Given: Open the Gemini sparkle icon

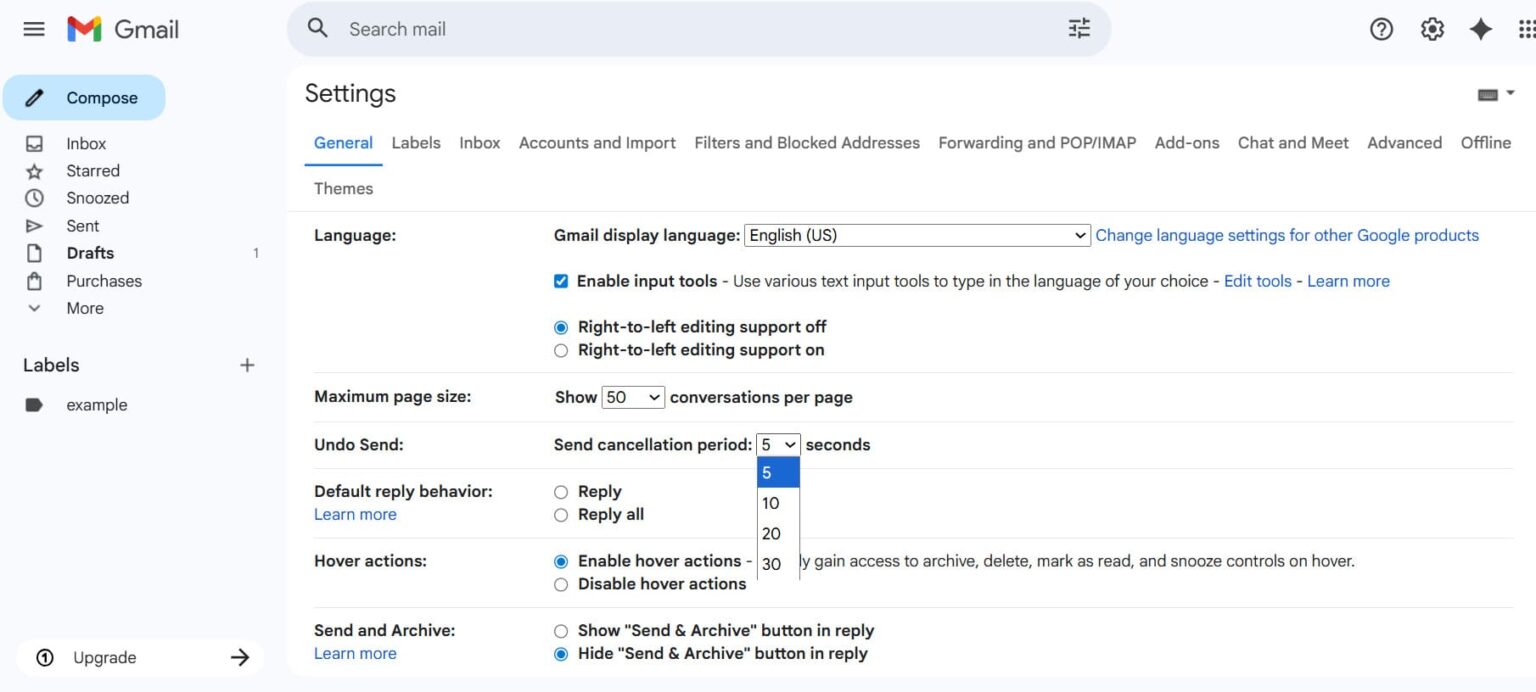Looking at the screenshot, I should [x=1481, y=29].
